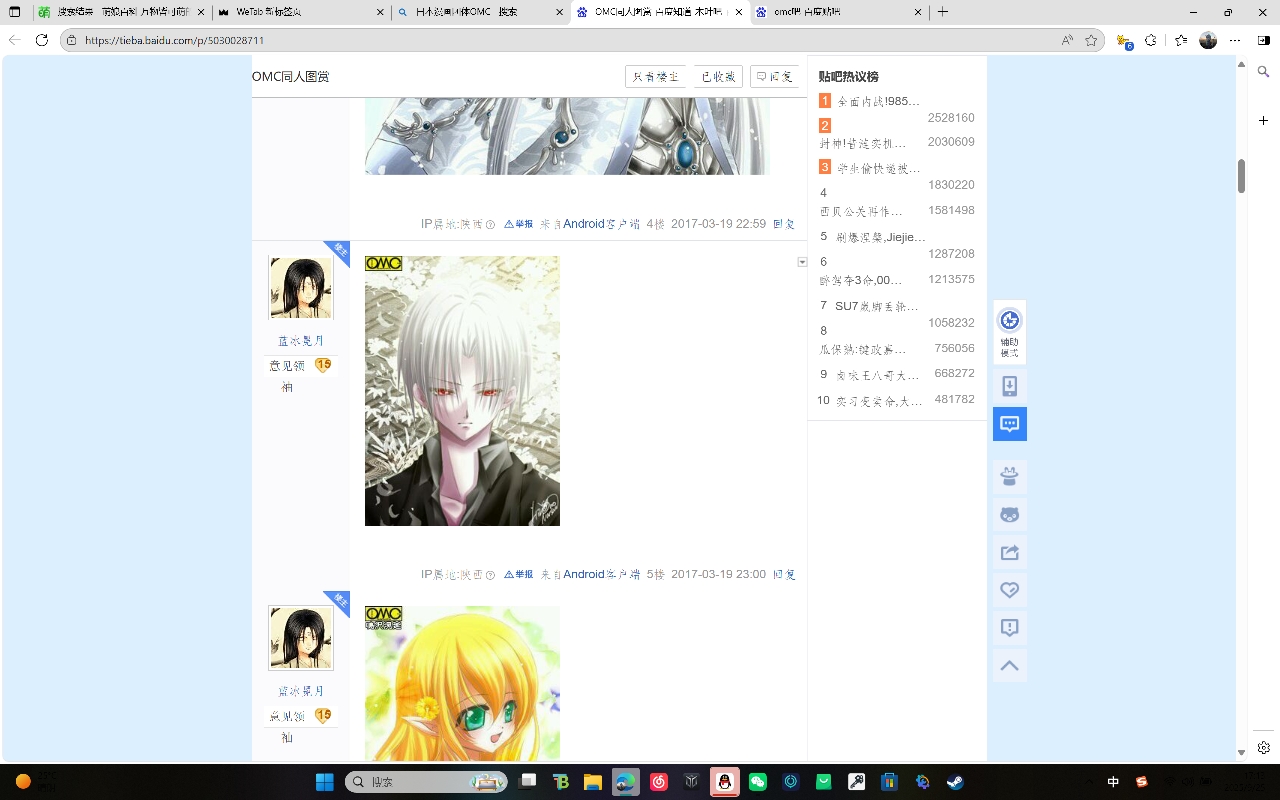Select the OMC同人图赏 Baidu Tieba tab
Screen dimensions: 1280x800
pyautogui.click(x=659, y=12)
